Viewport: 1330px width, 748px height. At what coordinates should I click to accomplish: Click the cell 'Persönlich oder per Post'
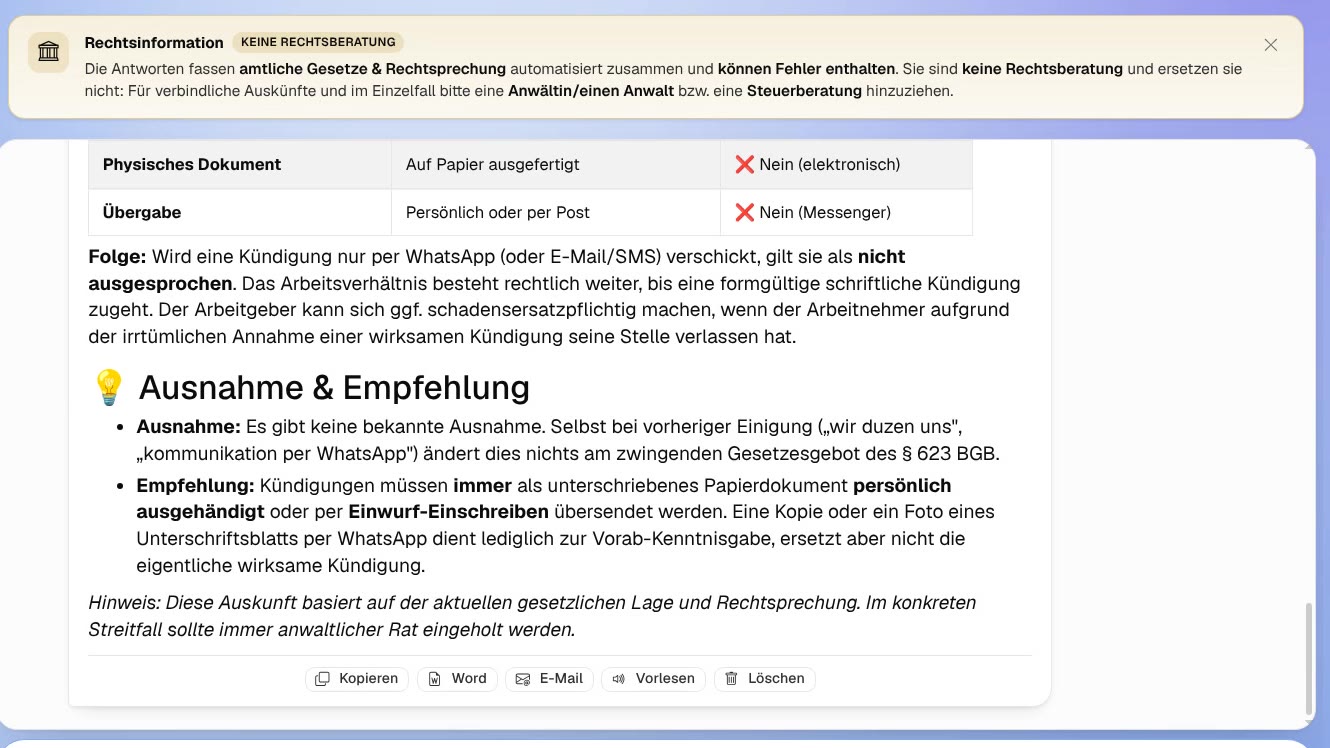(556, 212)
